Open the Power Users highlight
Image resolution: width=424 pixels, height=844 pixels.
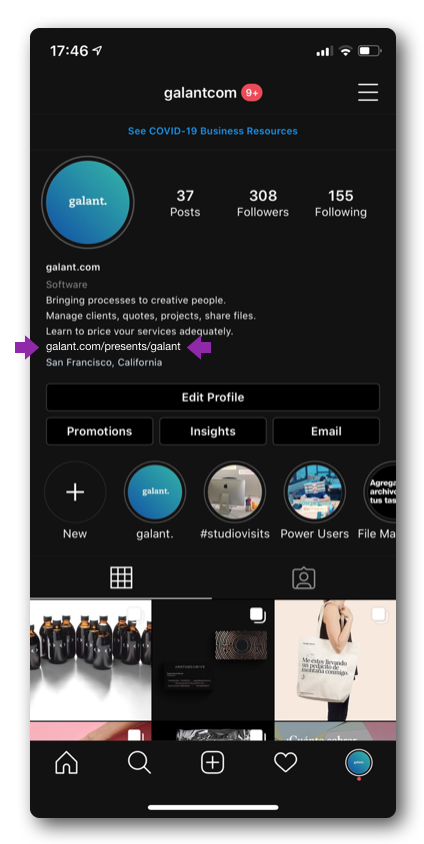314,492
